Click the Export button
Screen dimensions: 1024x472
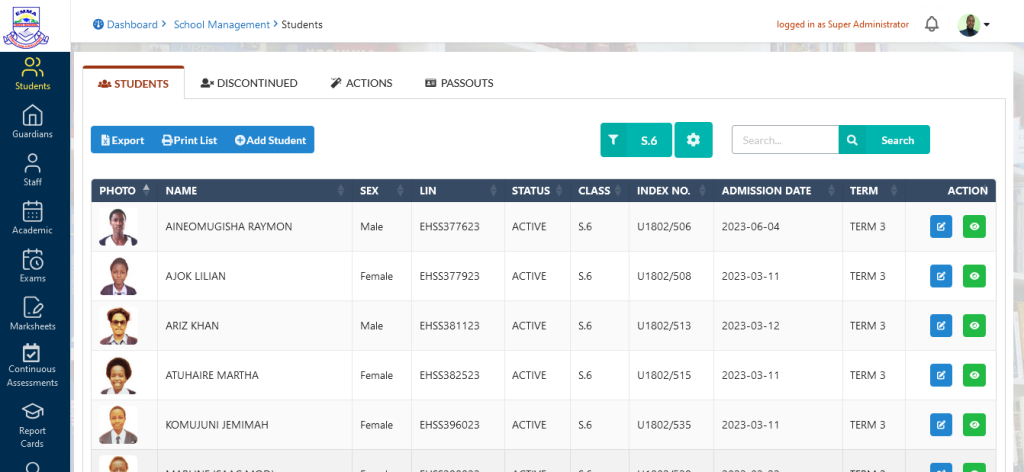pyautogui.click(x=122, y=140)
